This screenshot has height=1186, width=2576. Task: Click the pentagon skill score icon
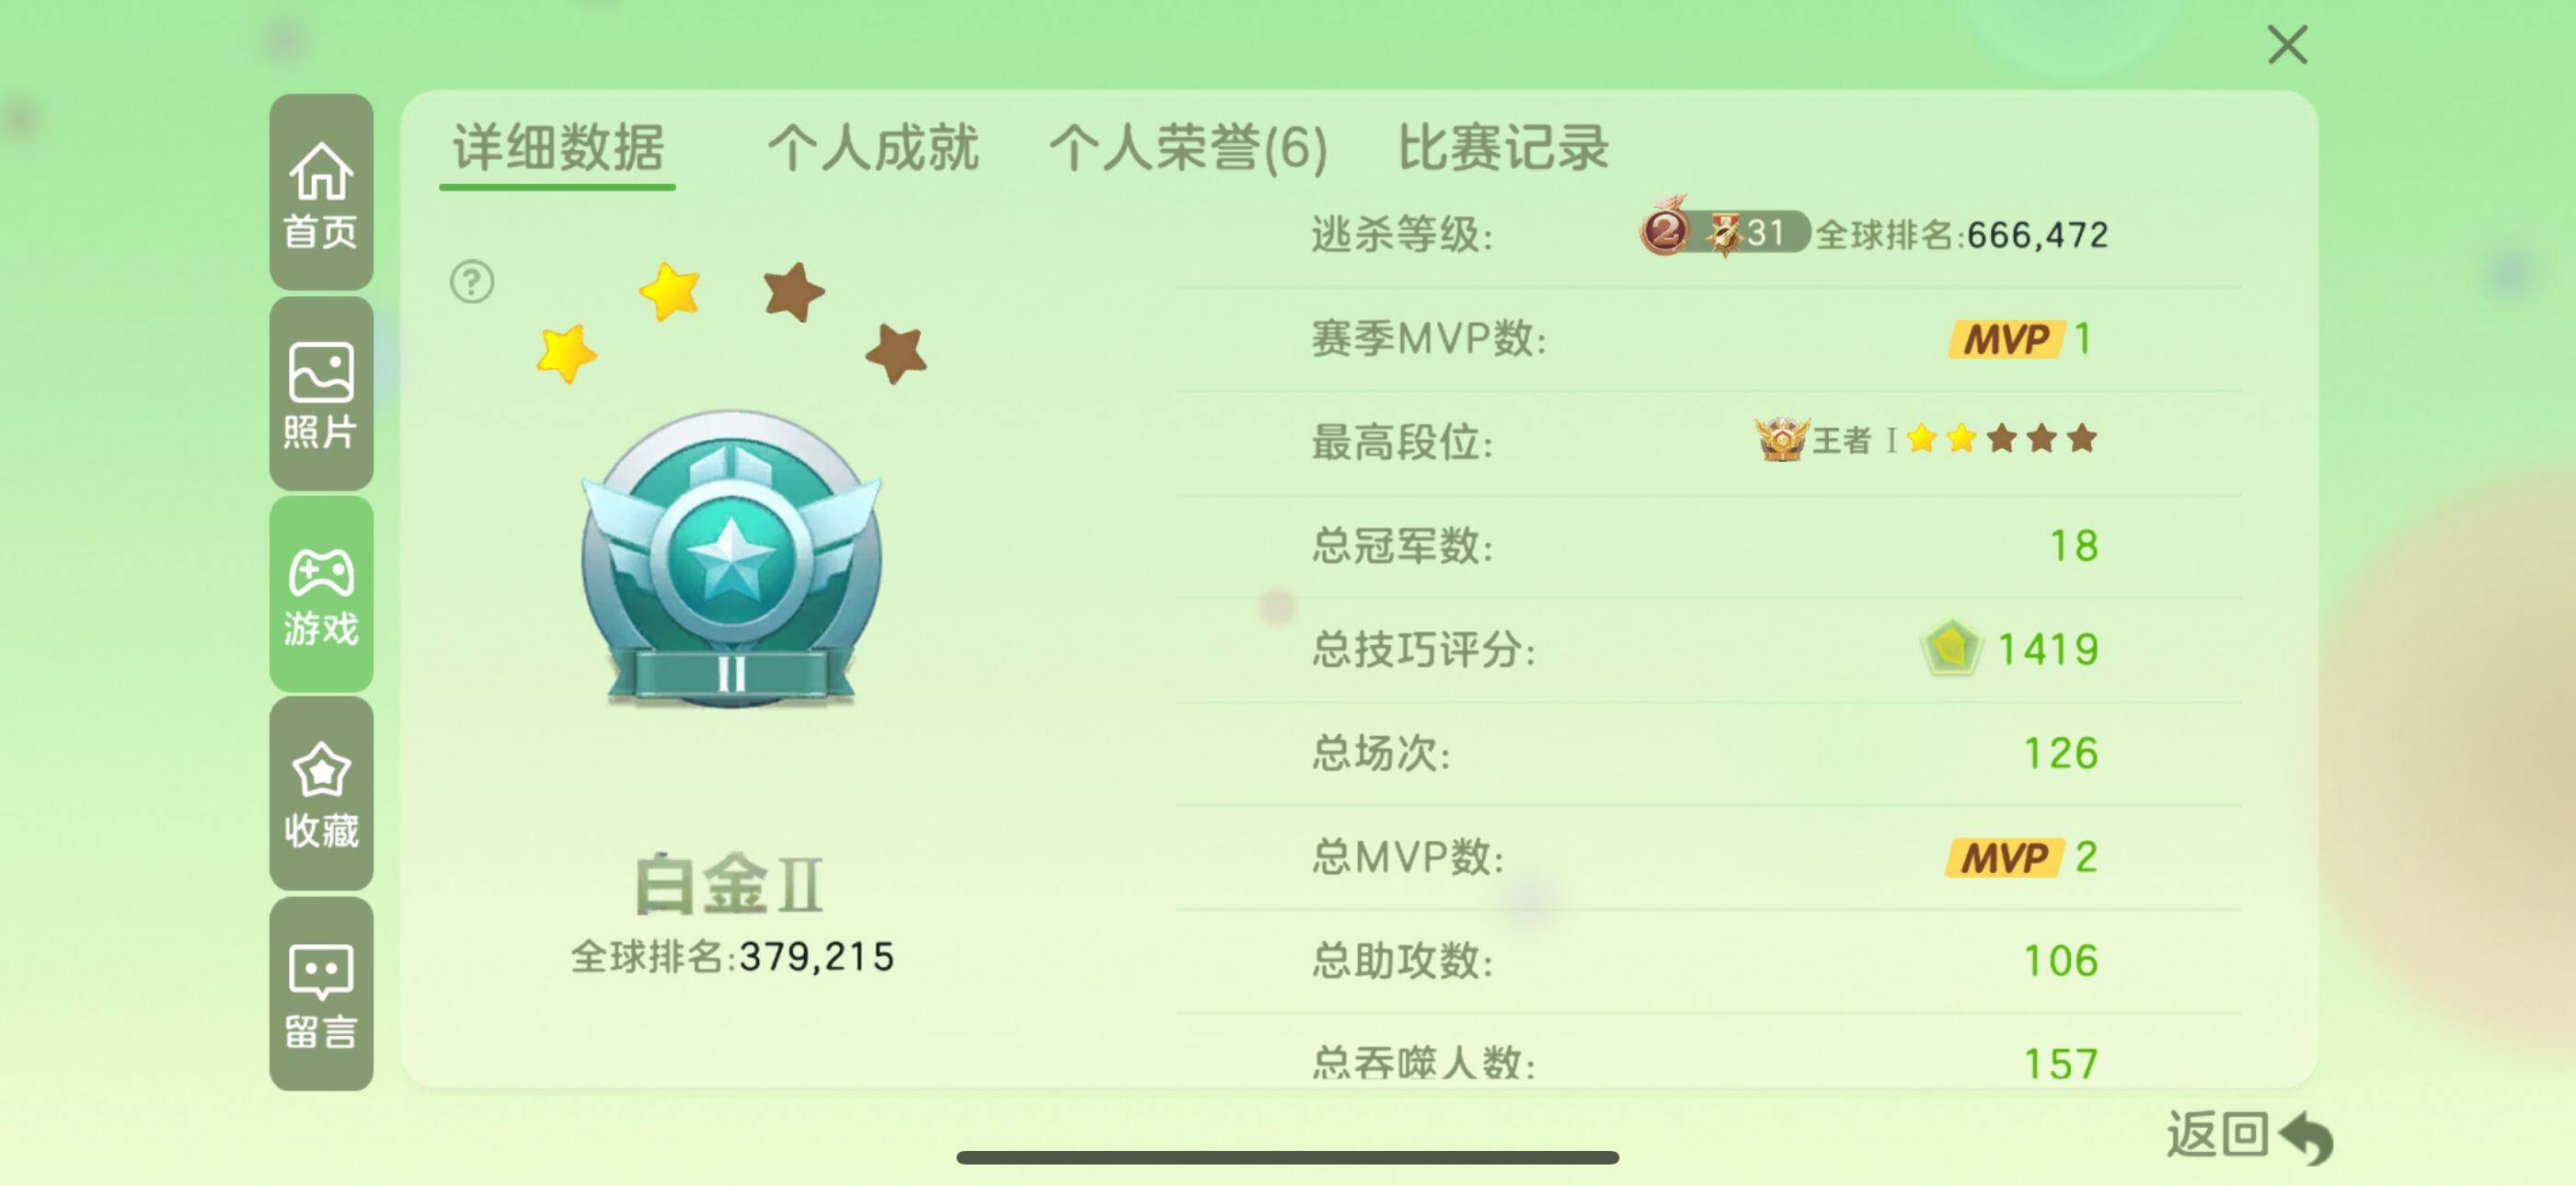(x=1950, y=648)
